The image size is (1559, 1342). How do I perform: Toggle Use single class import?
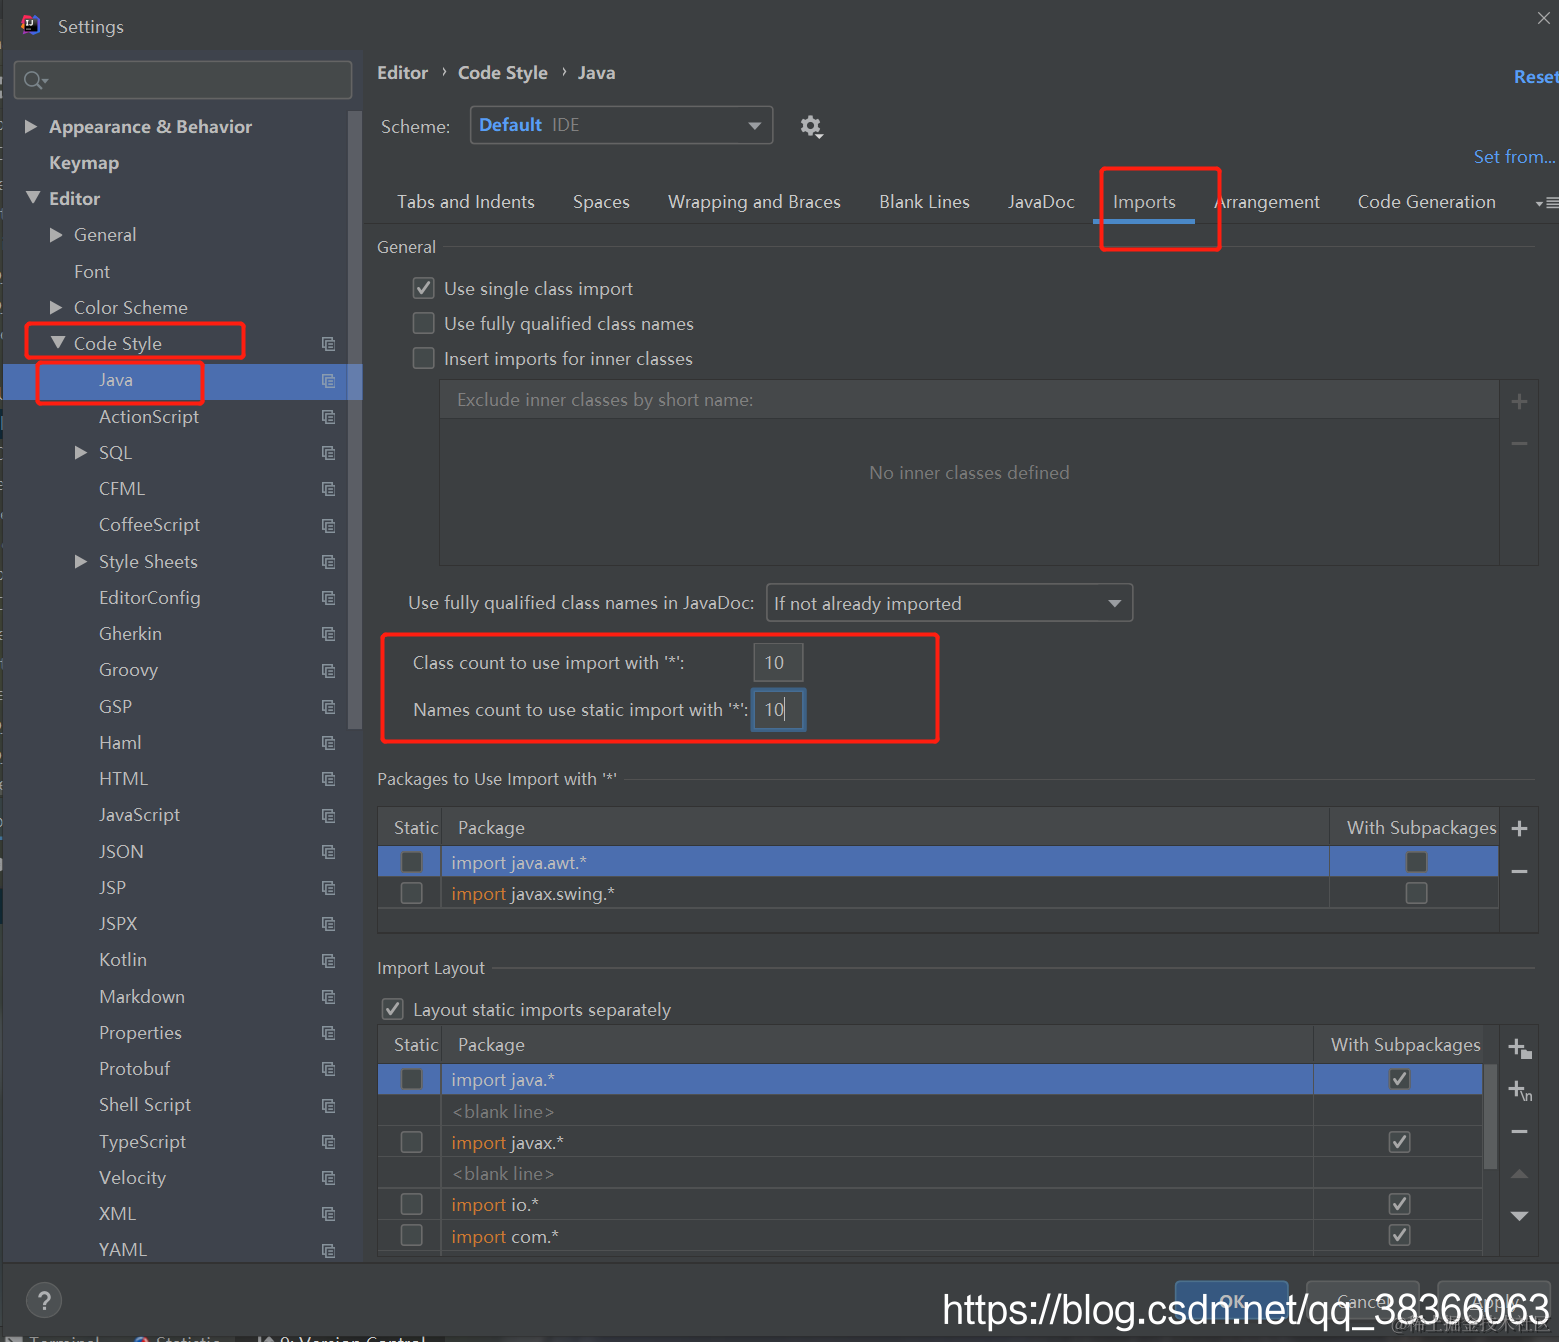click(424, 288)
